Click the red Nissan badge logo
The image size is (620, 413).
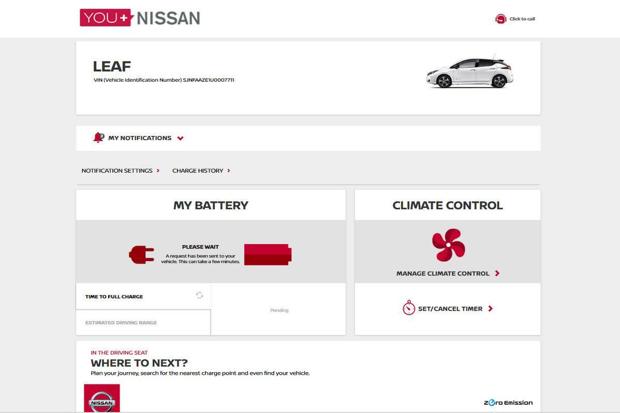coord(102,398)
